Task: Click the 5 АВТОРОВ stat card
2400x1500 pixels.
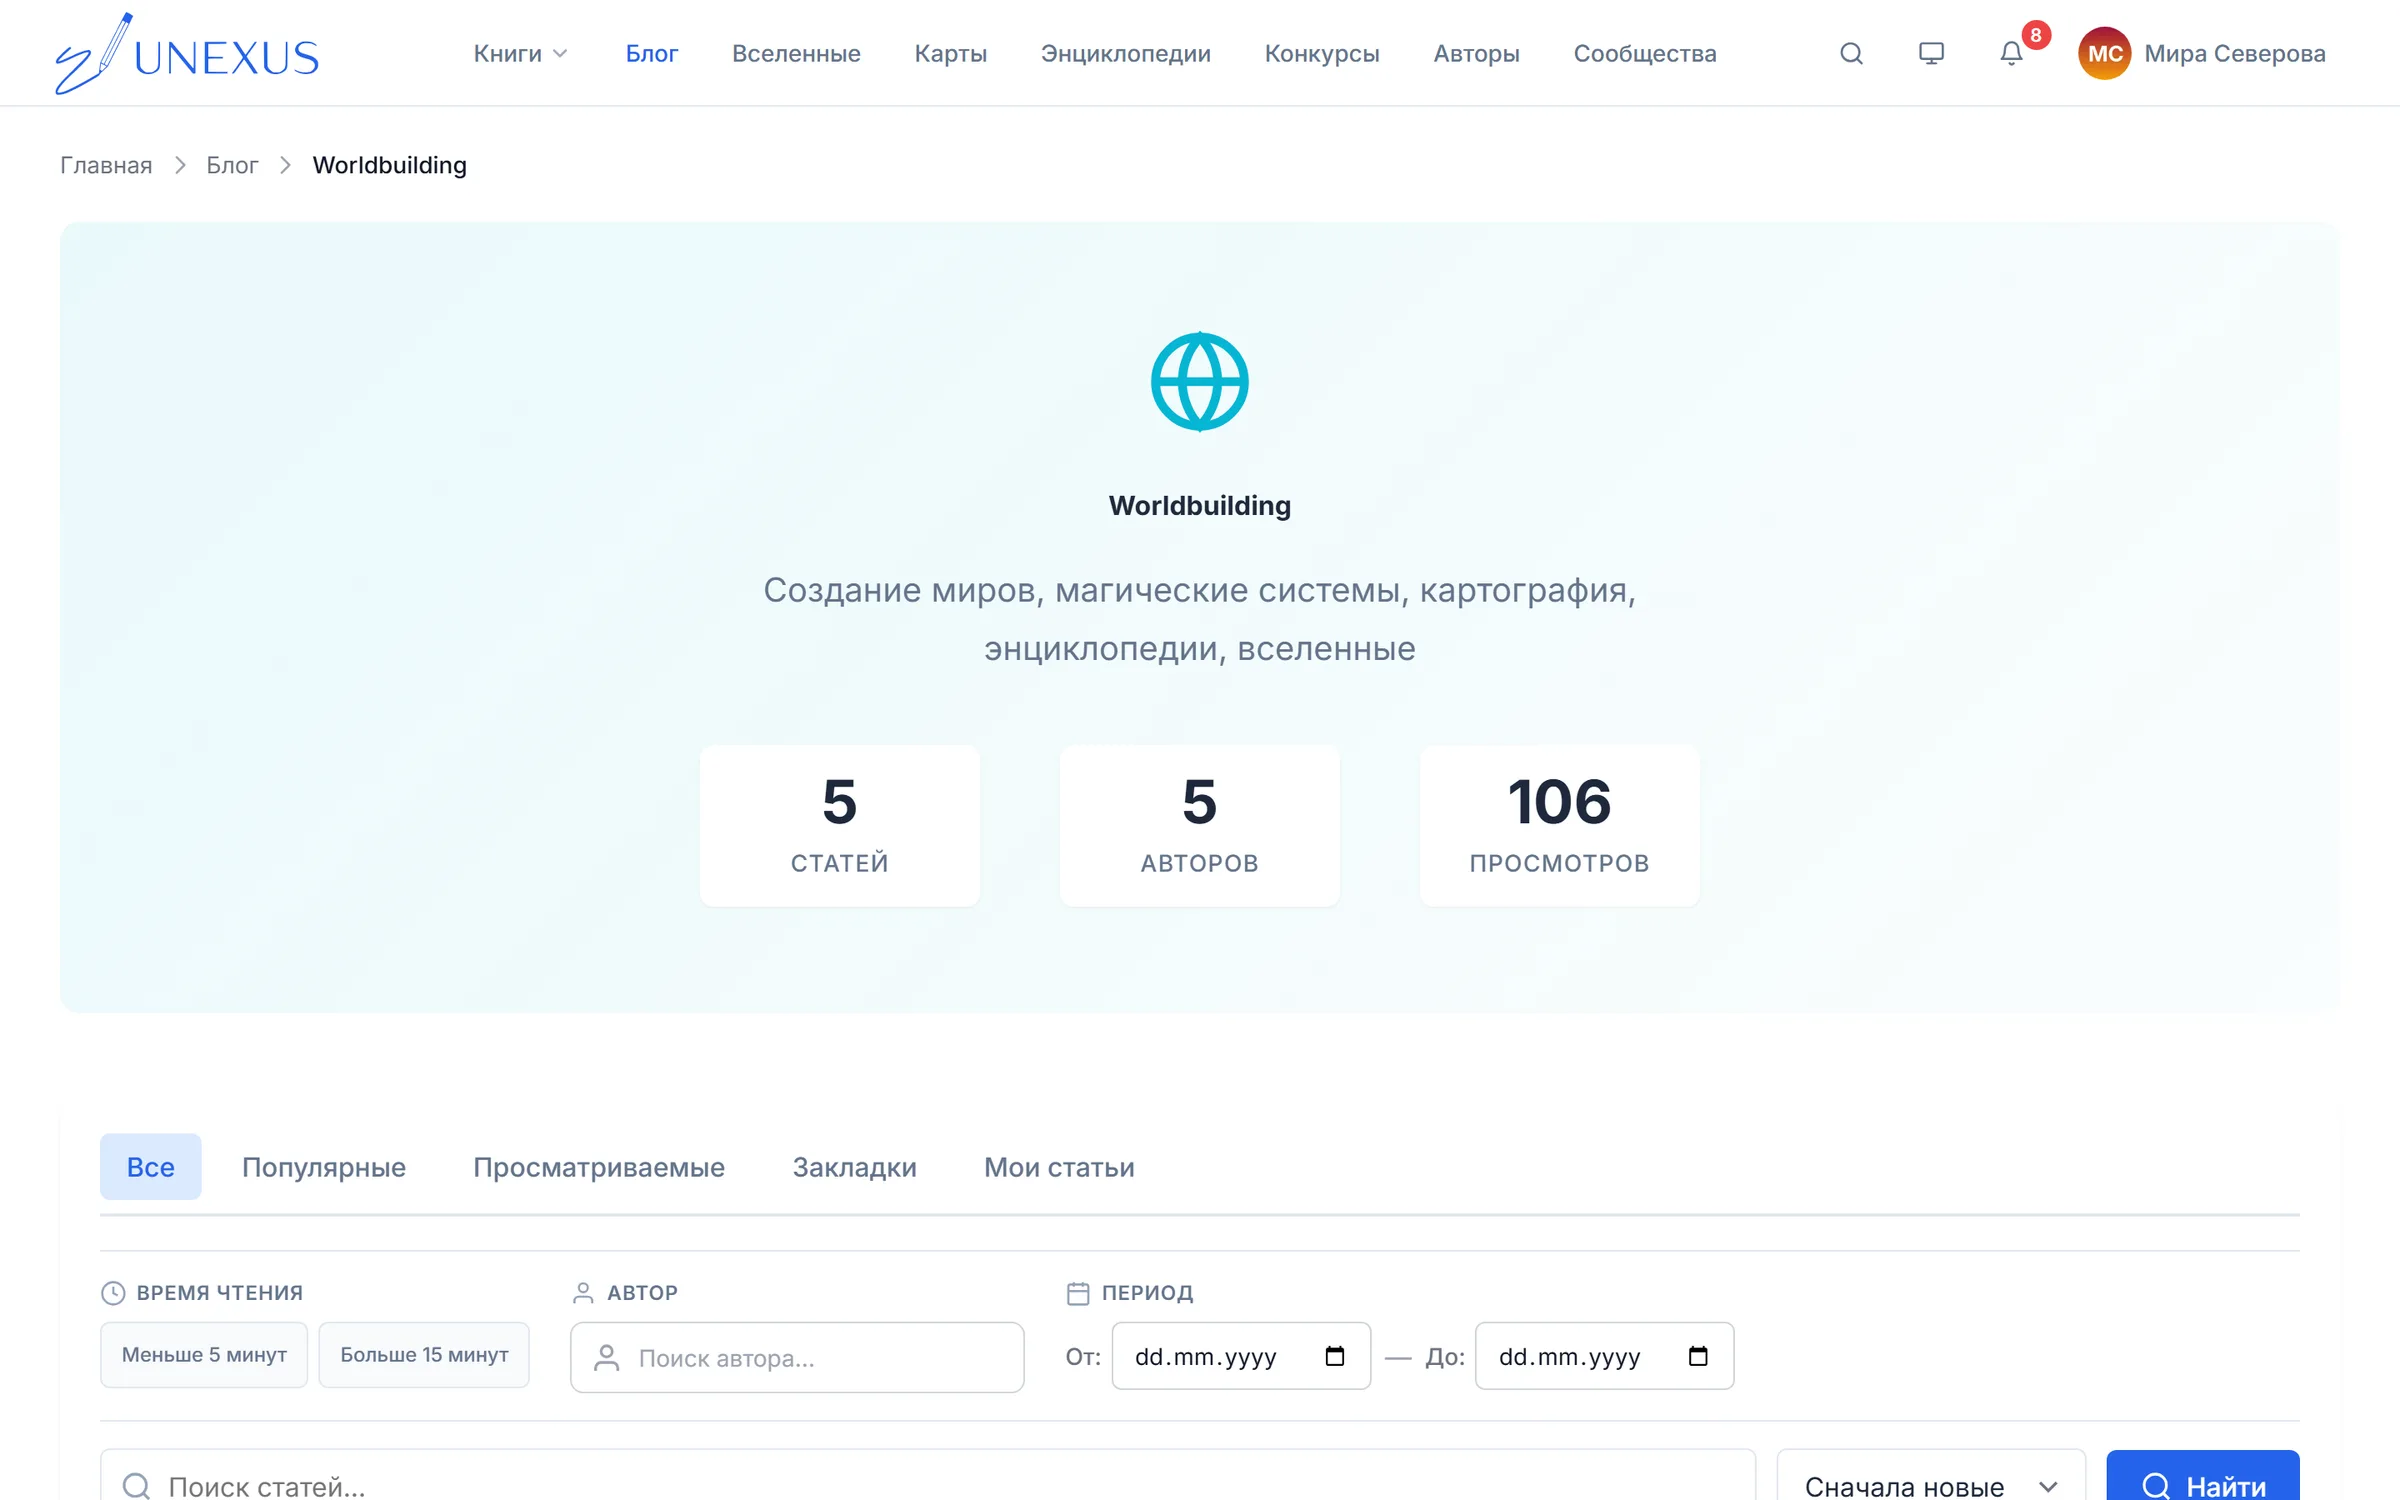Action: [1199, 825]
